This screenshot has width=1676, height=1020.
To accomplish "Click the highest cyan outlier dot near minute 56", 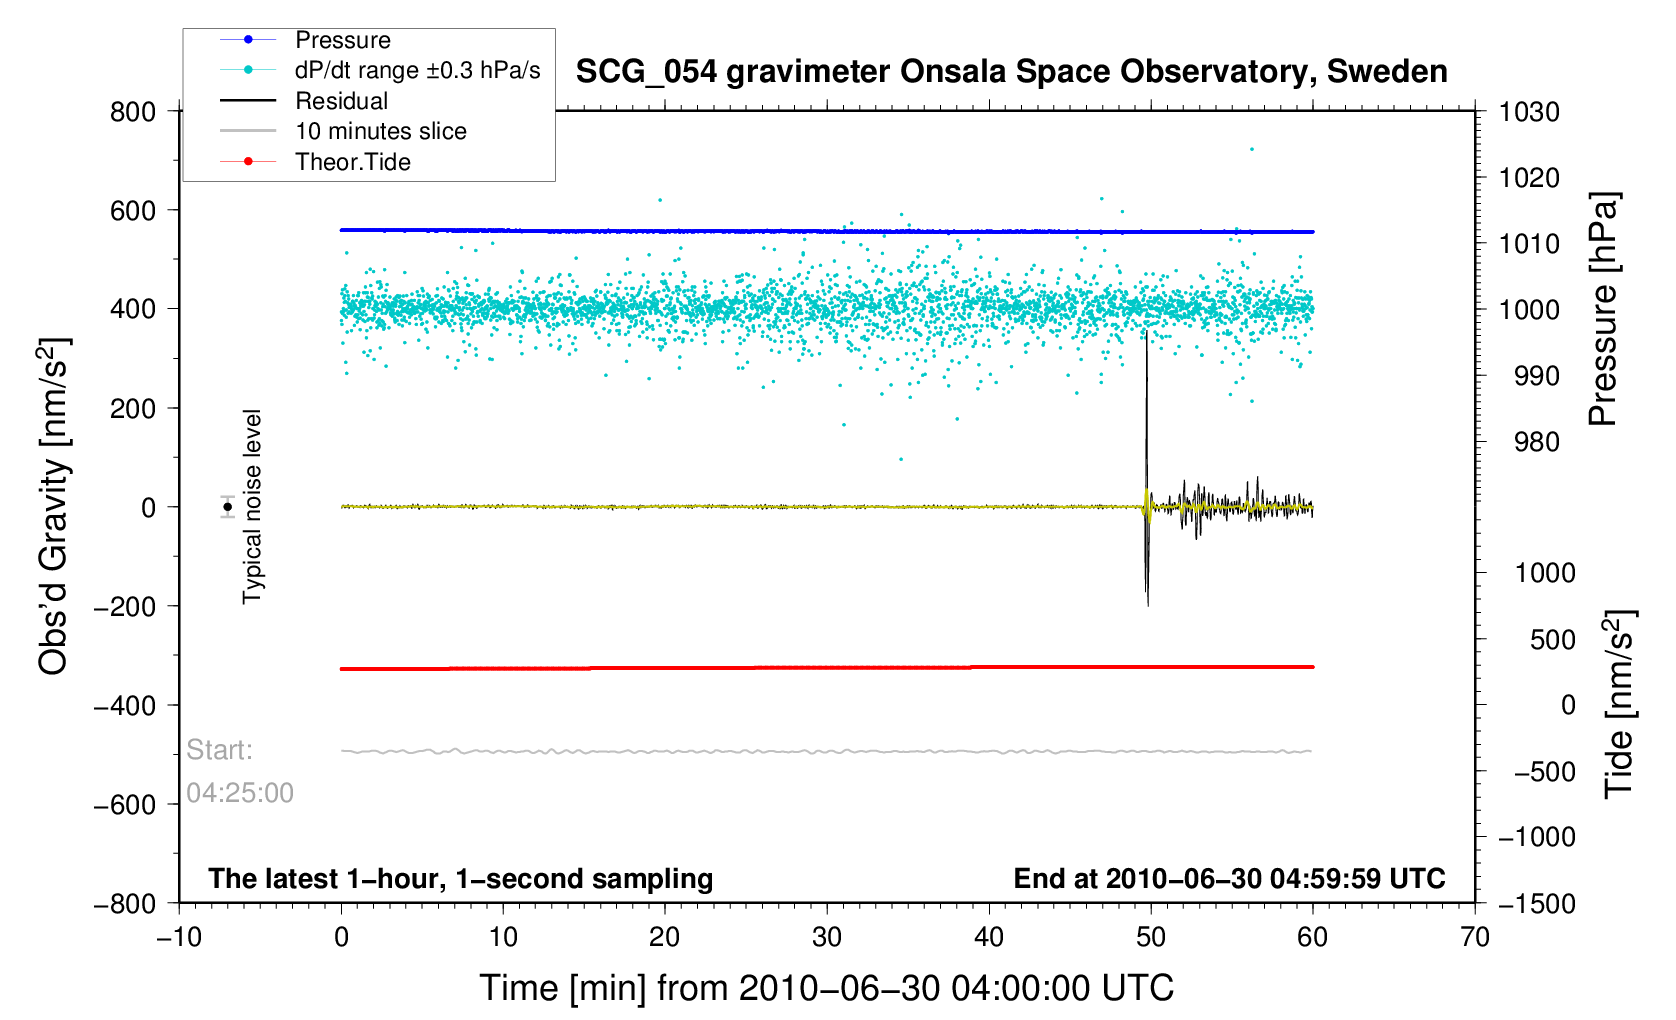I will 1251,150.
